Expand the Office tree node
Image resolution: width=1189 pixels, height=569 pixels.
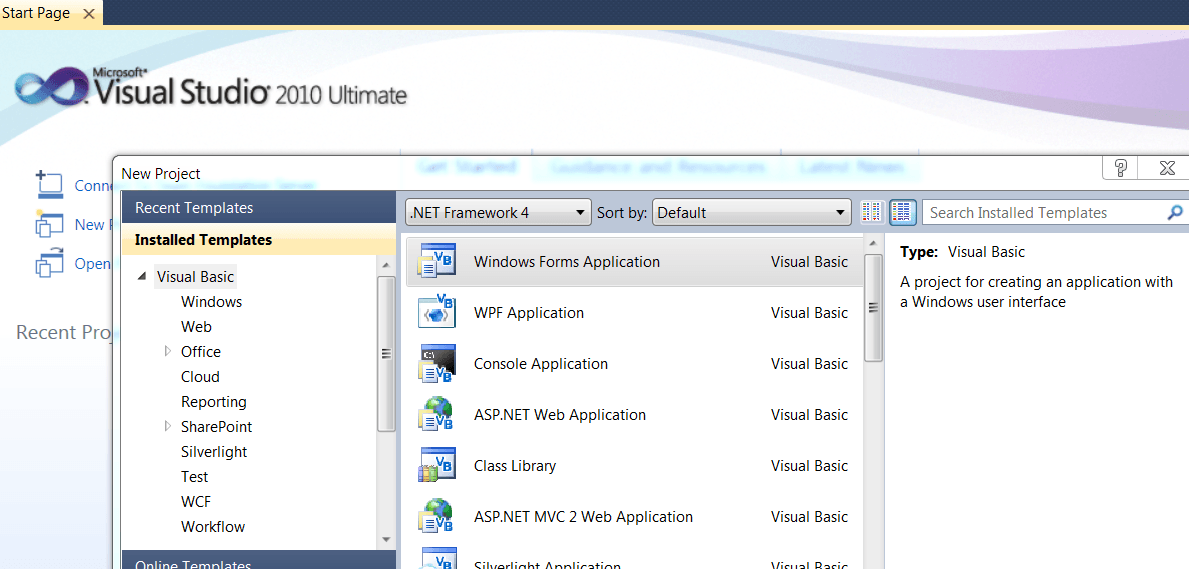tap(168, 351)
